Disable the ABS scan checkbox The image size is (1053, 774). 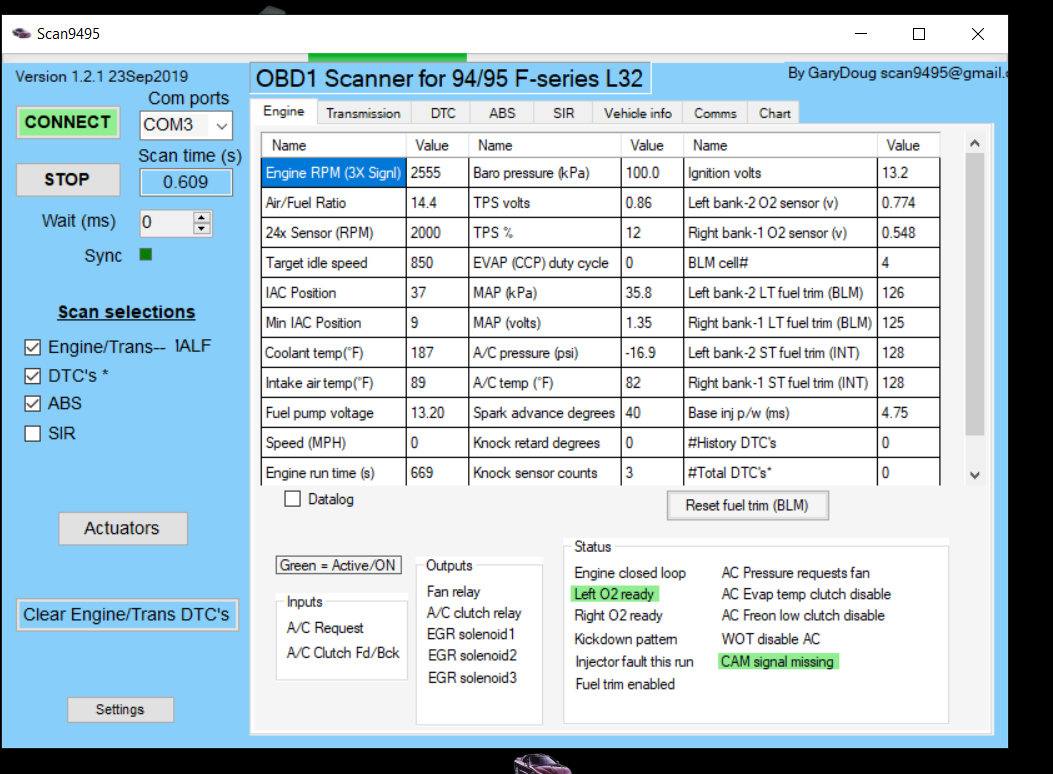tap(33, 404)
